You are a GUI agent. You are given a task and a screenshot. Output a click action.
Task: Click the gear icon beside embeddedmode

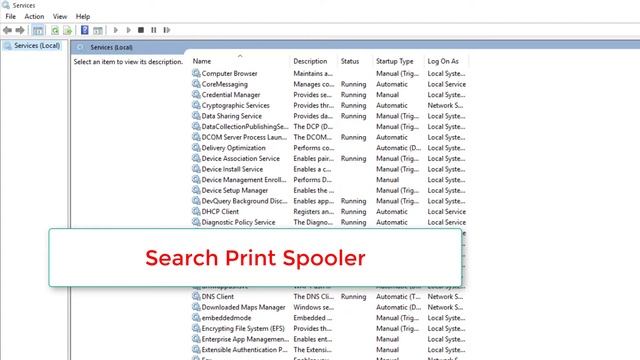coord(196,317)
